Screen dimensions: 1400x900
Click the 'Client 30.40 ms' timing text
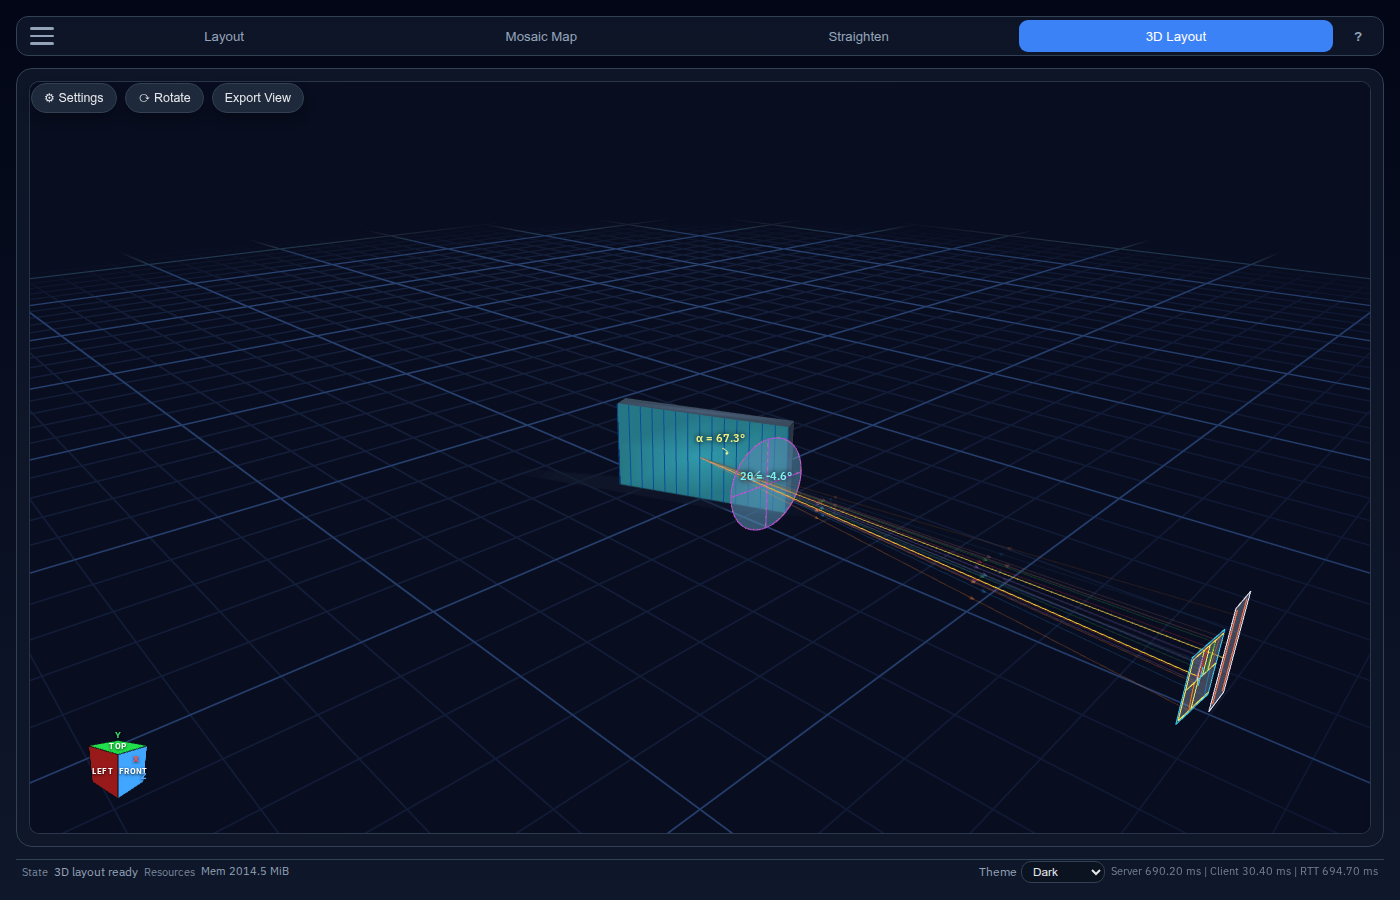tap(1251, 871)
